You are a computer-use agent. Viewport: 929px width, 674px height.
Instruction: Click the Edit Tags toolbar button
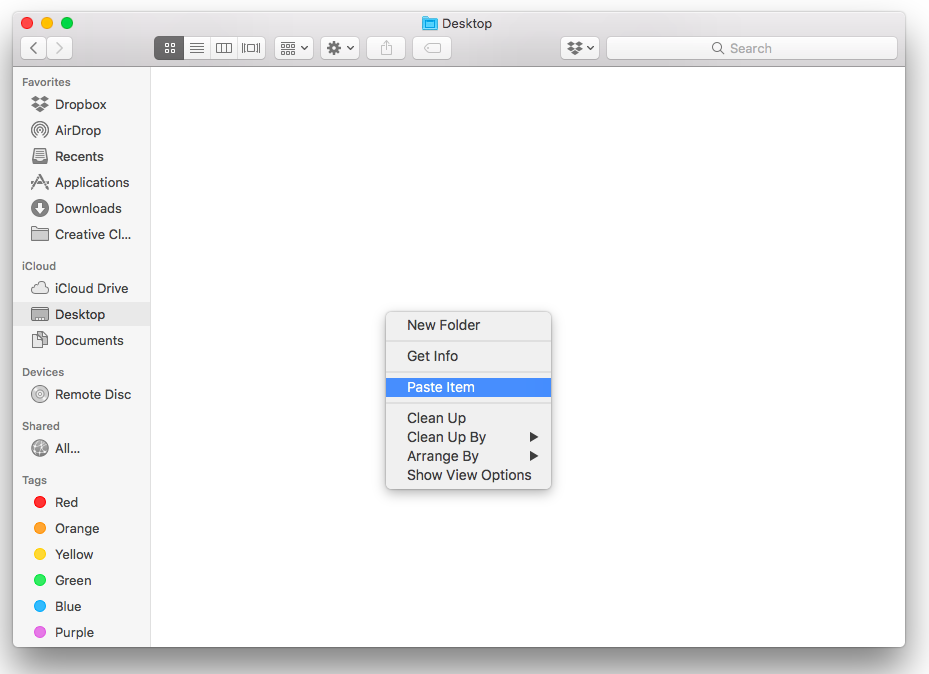coord(433,48)
